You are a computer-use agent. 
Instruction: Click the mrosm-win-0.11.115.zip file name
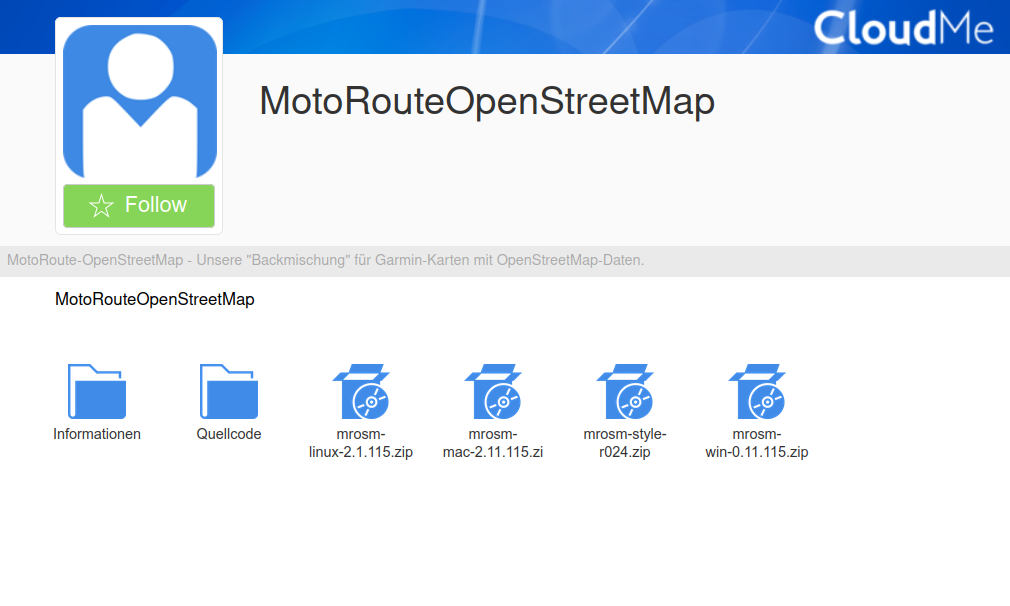[x=757, y=443]
